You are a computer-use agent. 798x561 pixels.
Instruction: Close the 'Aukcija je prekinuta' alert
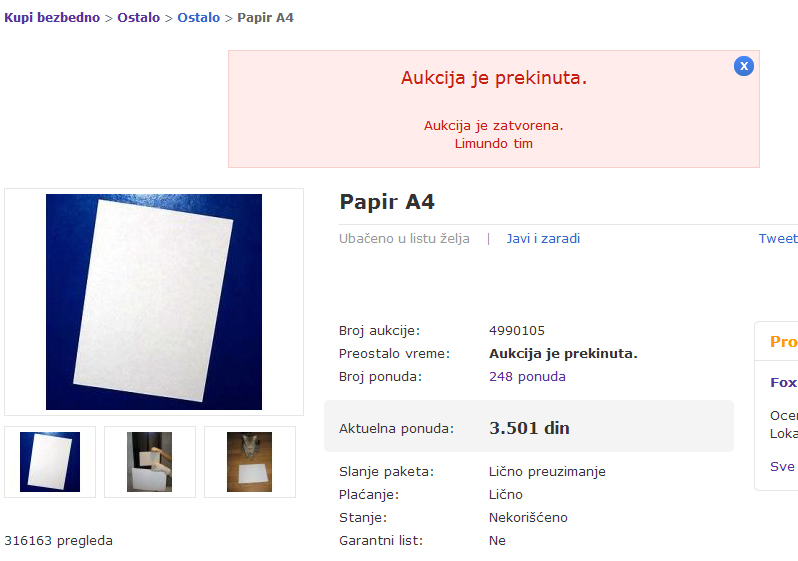point(743,66)
